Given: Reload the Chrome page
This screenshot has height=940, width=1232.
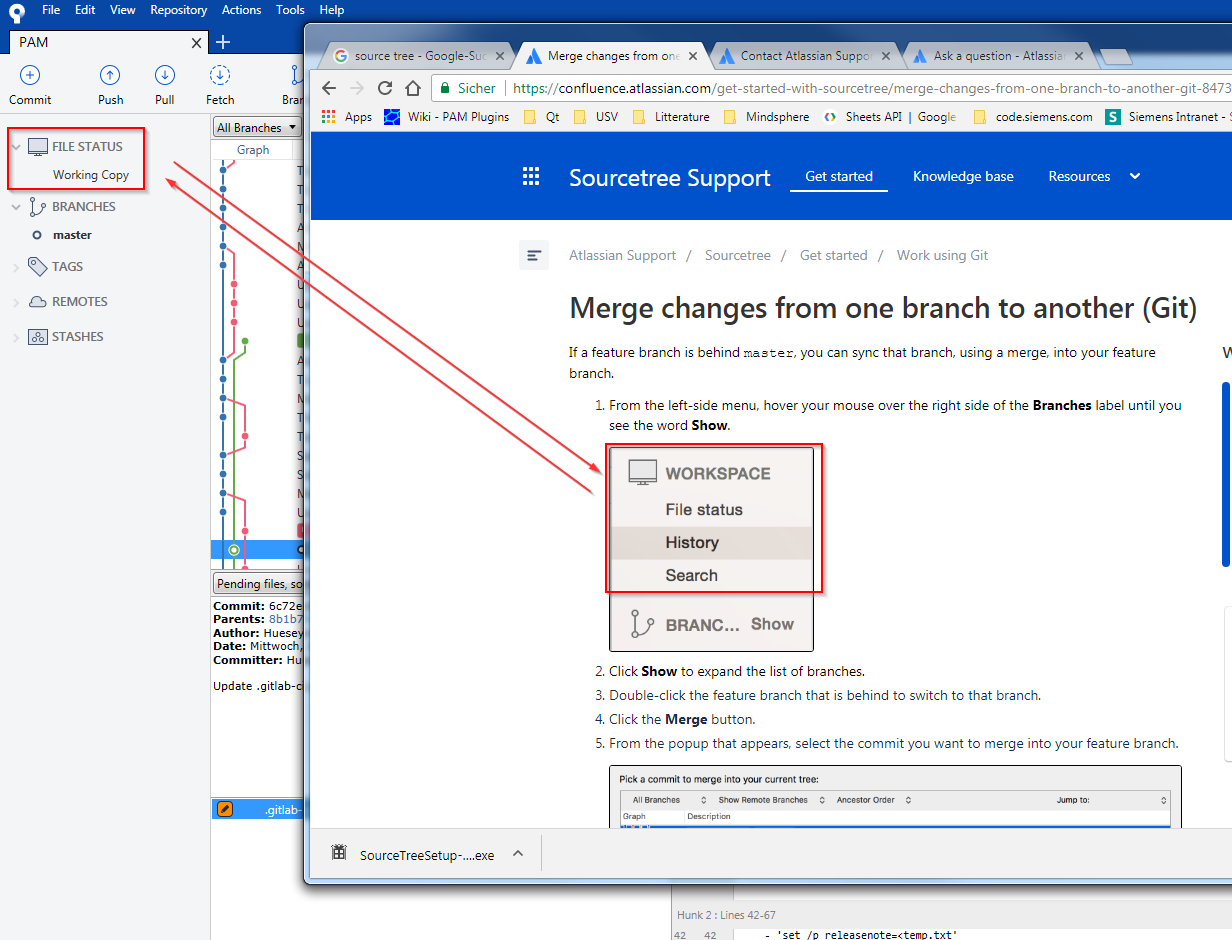Looking at the screenshot, I should (x=385, y=88).
